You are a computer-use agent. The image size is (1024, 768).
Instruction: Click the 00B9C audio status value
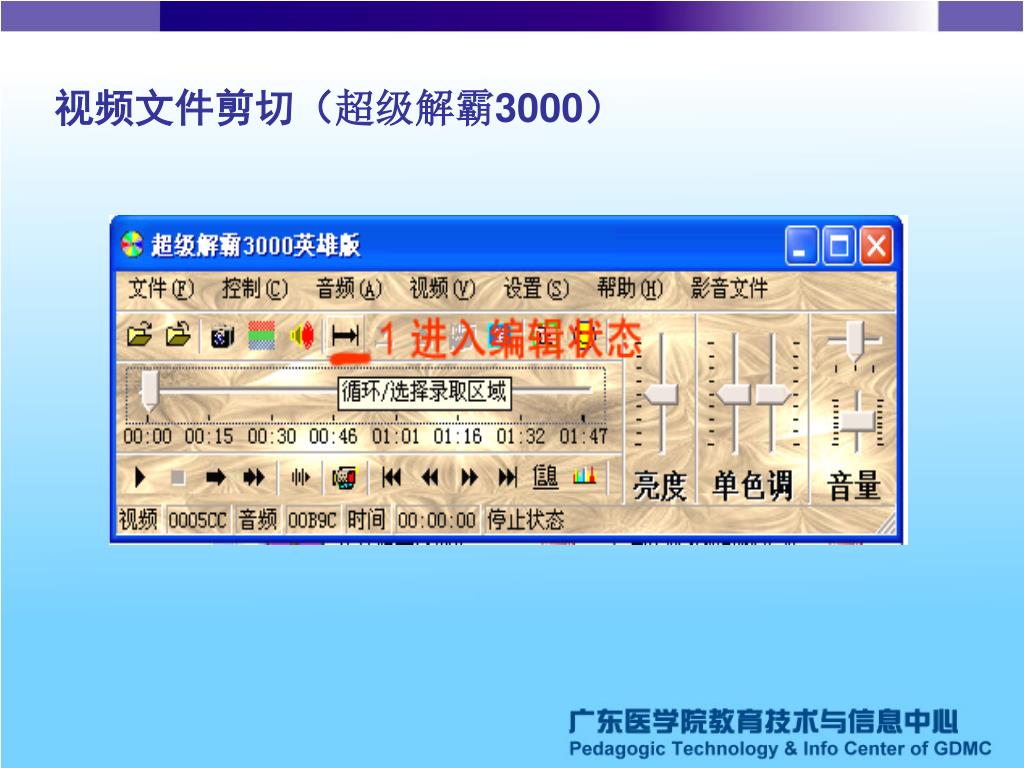(x=312, y=520)
